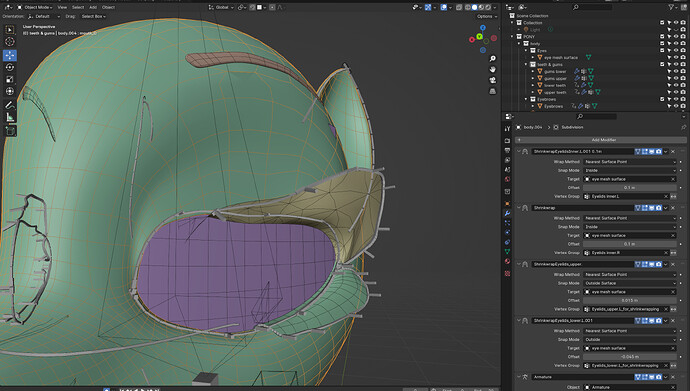The image size is (690, 391).
Task: Collapse the ShrinkwrapEyelids_upper modifier panel
Action: pos(519,264)
